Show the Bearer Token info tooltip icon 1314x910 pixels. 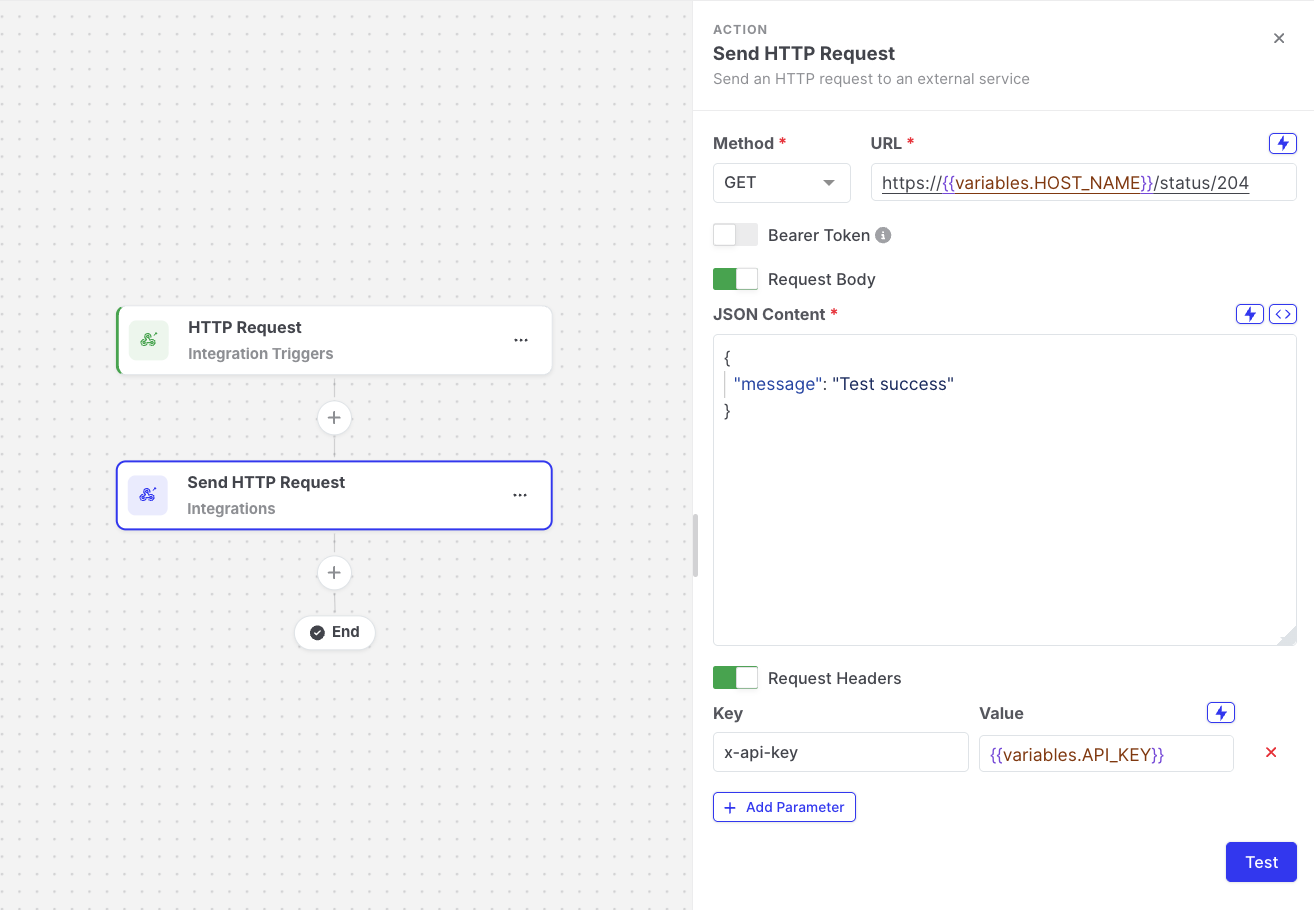tap(883, 235)
